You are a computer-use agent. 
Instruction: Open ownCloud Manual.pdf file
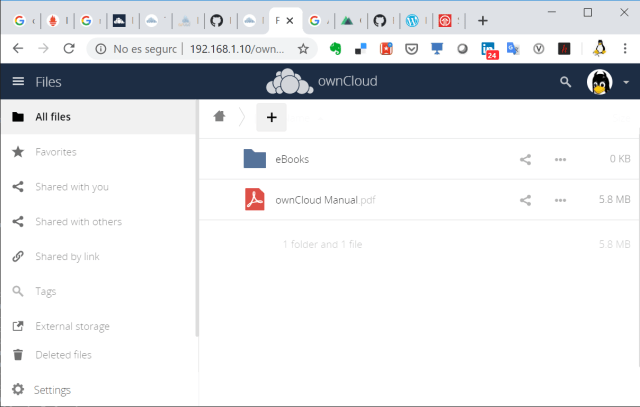pos(325,200)
